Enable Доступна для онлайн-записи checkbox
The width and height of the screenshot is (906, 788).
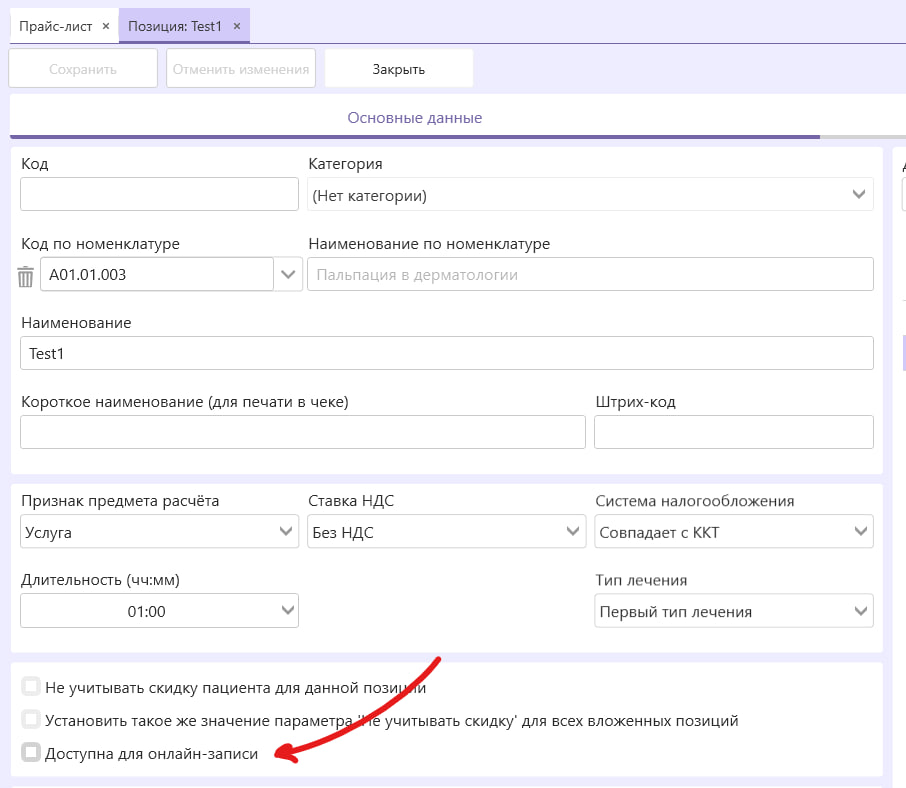(31, 753)
